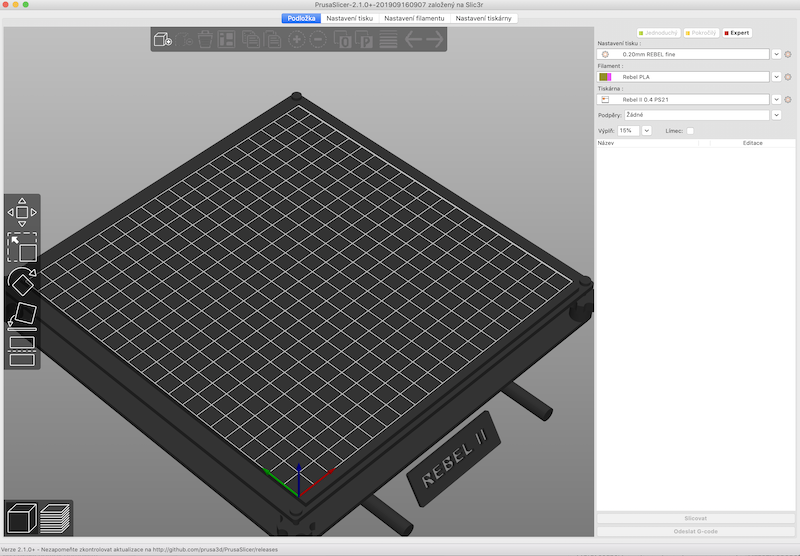
Task: Enable the Límec checkbox
Action: (690, 131)
